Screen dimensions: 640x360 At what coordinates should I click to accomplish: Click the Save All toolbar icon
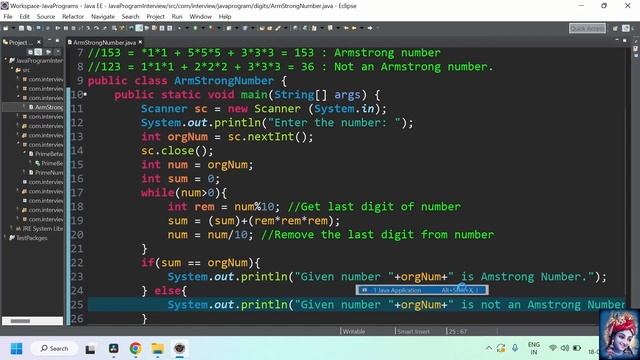29,28
